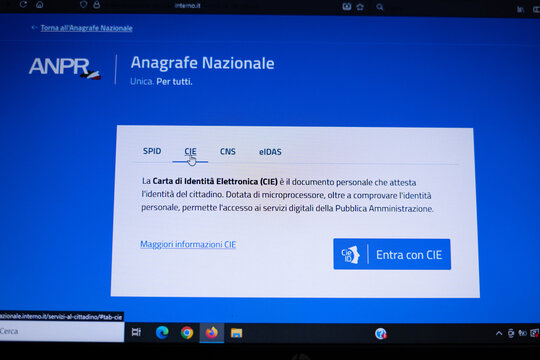Viewport: 540px width, 360px height.
Task: Expand the system tray hidden icons arrow
Action: coord(499,333)
